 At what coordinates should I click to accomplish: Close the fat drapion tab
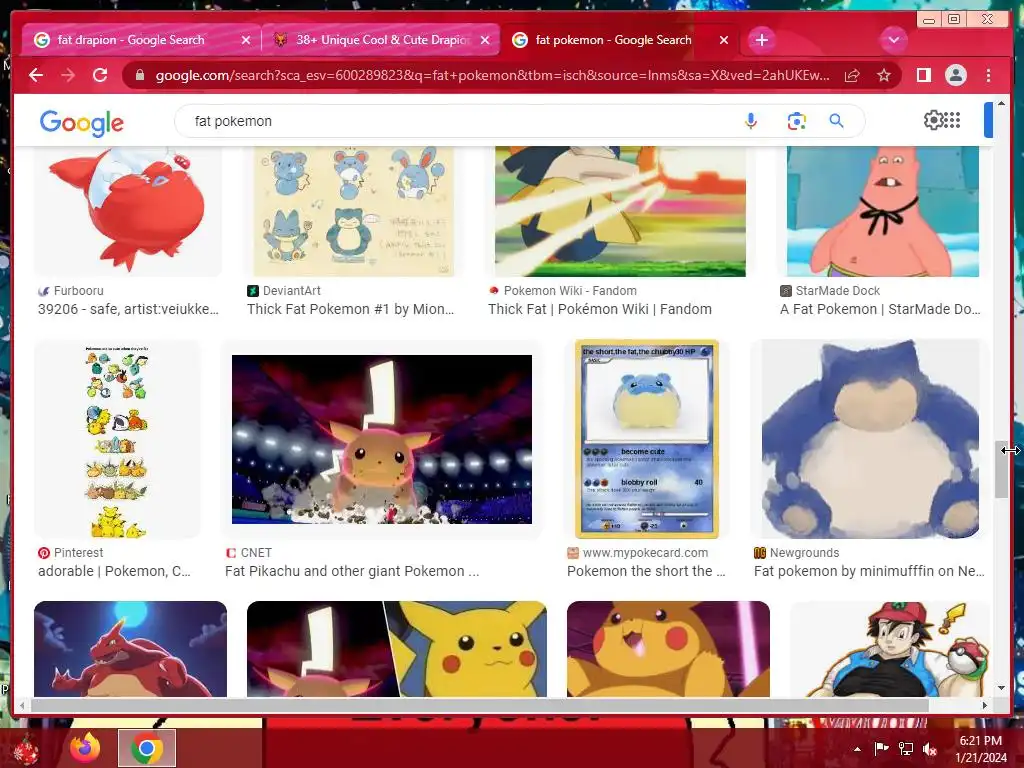(x=246, y=40)
